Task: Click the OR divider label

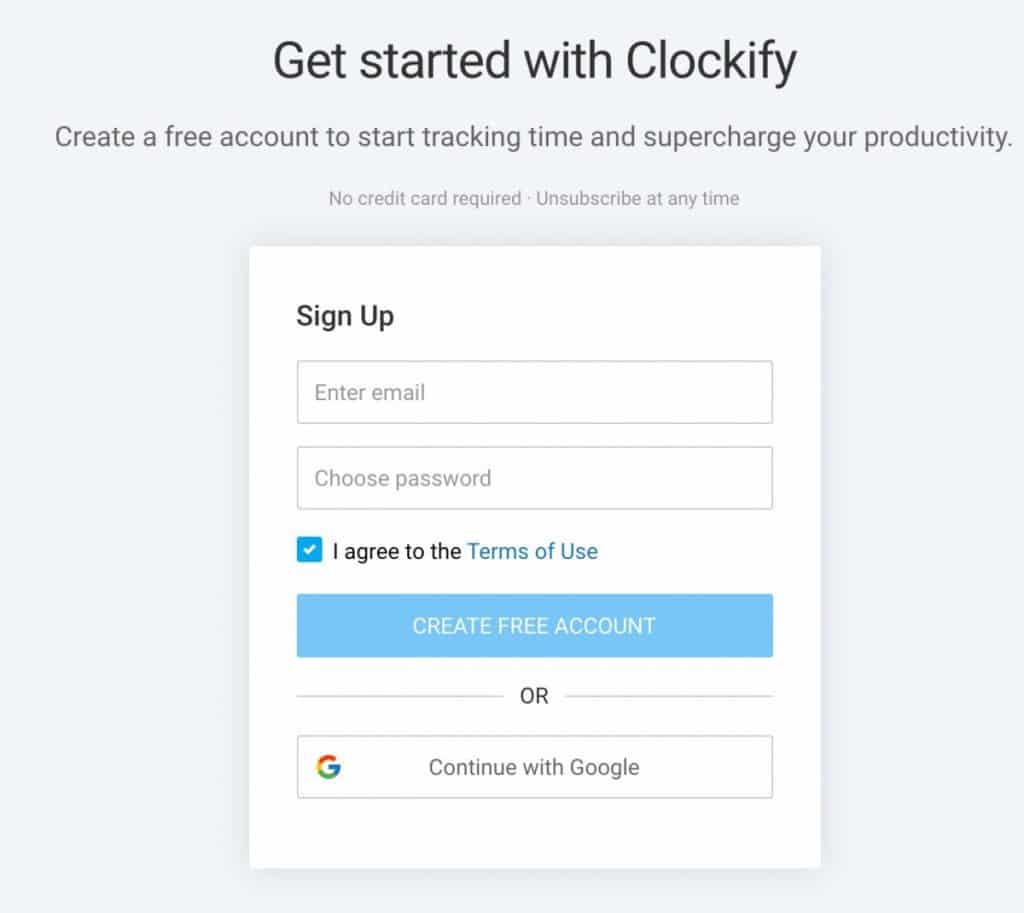Action: point(534,696)
